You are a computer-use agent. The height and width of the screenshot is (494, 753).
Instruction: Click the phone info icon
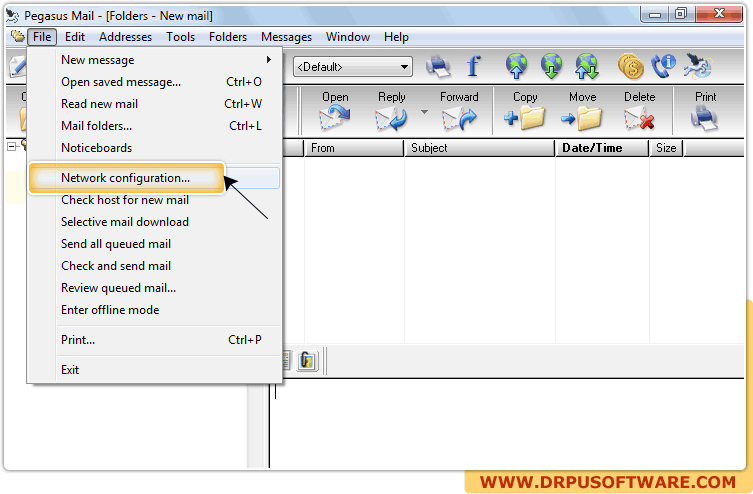click(663, 66)
